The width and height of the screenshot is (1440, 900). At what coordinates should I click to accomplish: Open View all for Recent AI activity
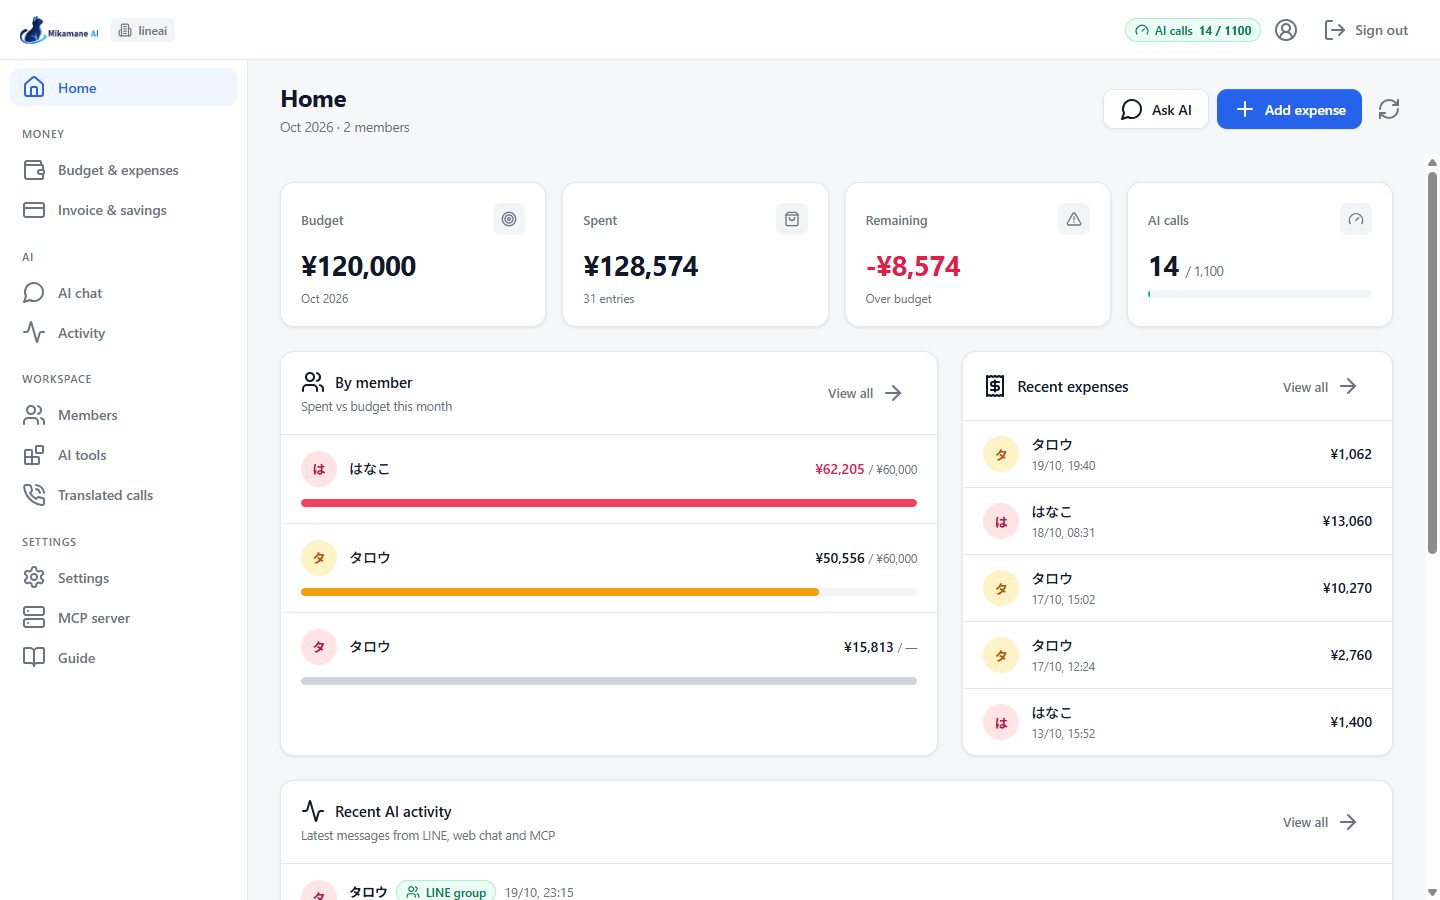click(x=1320, y=822)
